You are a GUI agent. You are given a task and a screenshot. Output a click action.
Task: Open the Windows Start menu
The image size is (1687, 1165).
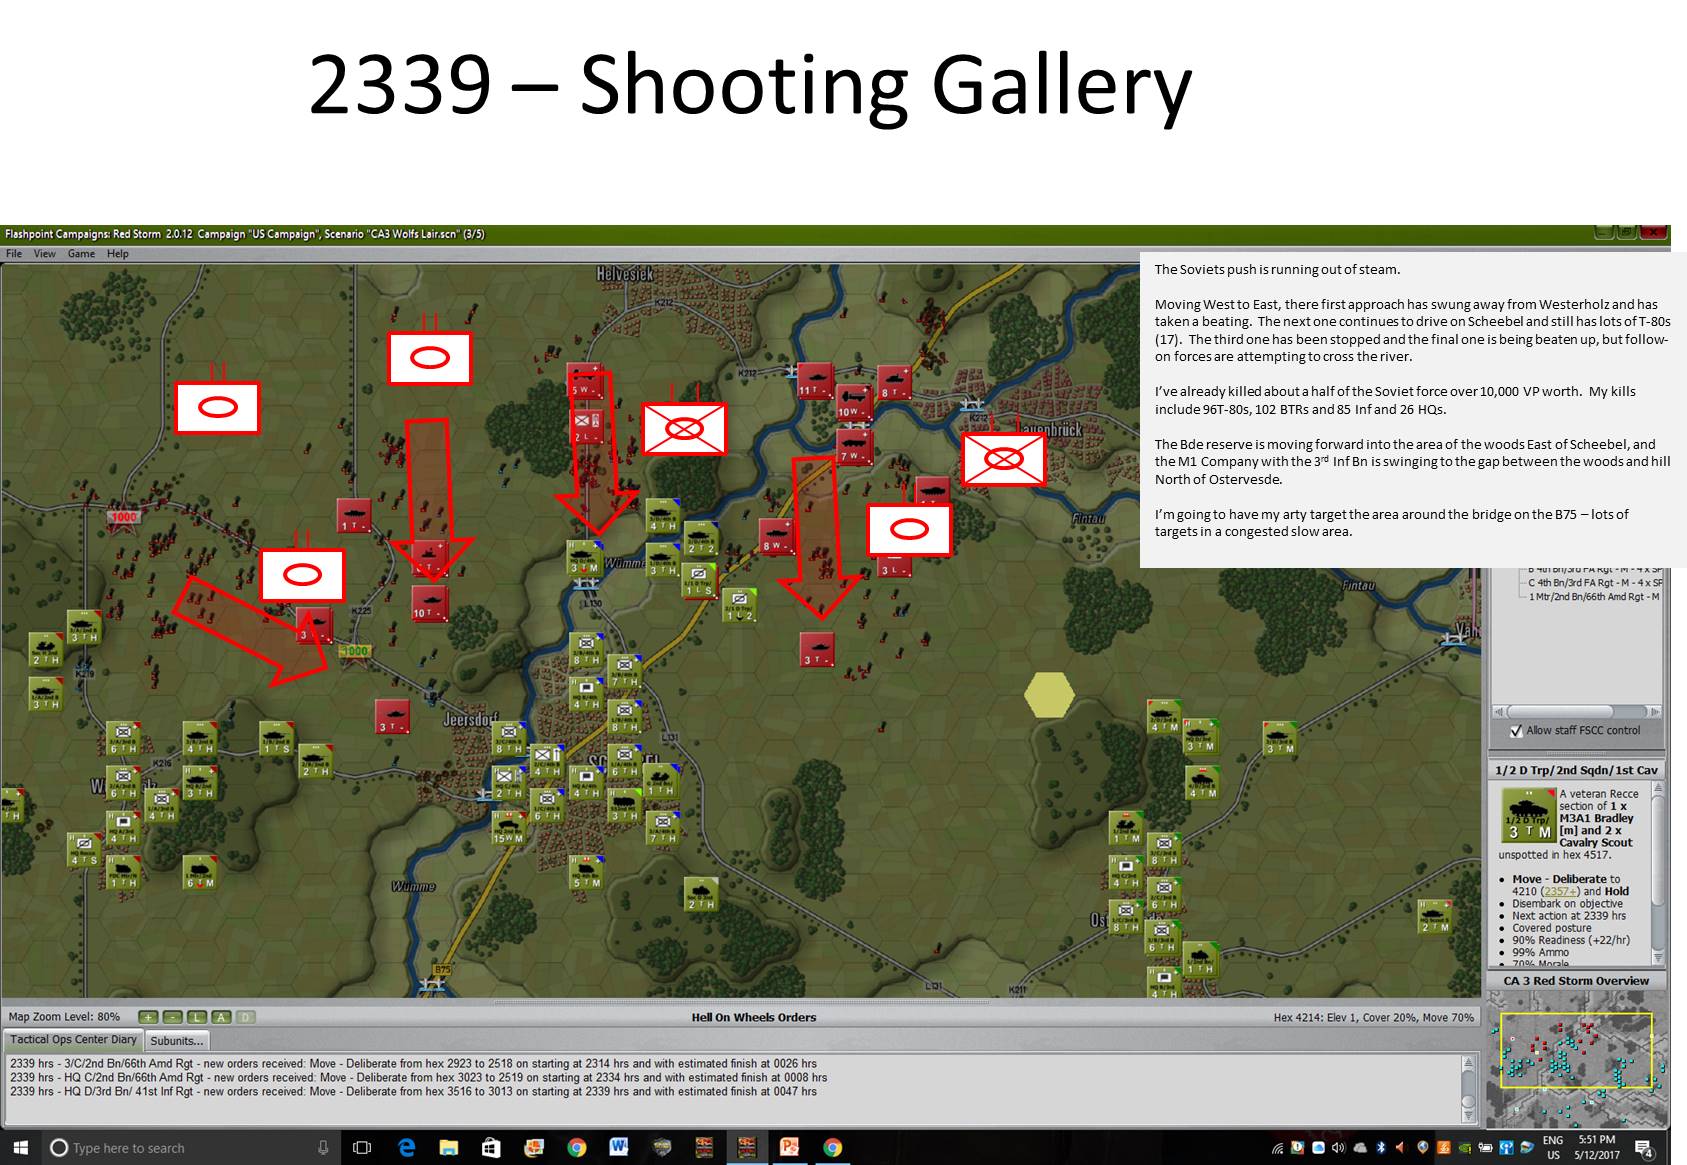click(20, 1147)
